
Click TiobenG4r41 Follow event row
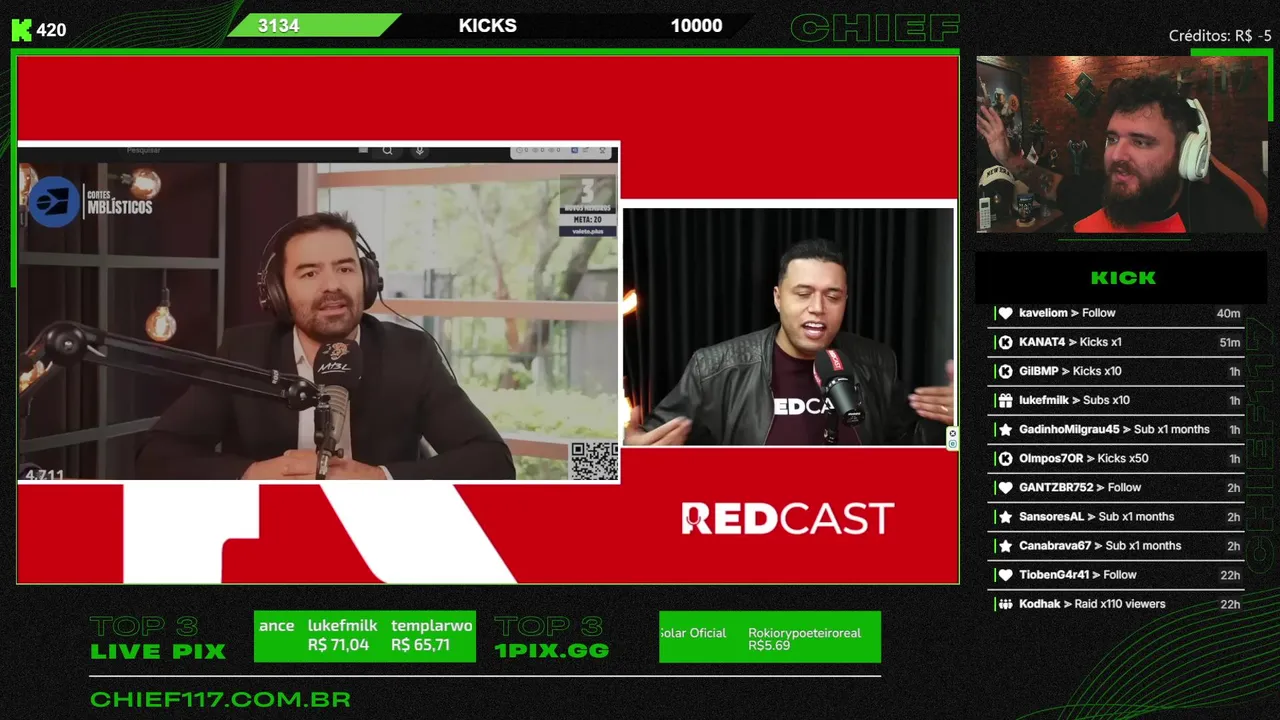1117,574
